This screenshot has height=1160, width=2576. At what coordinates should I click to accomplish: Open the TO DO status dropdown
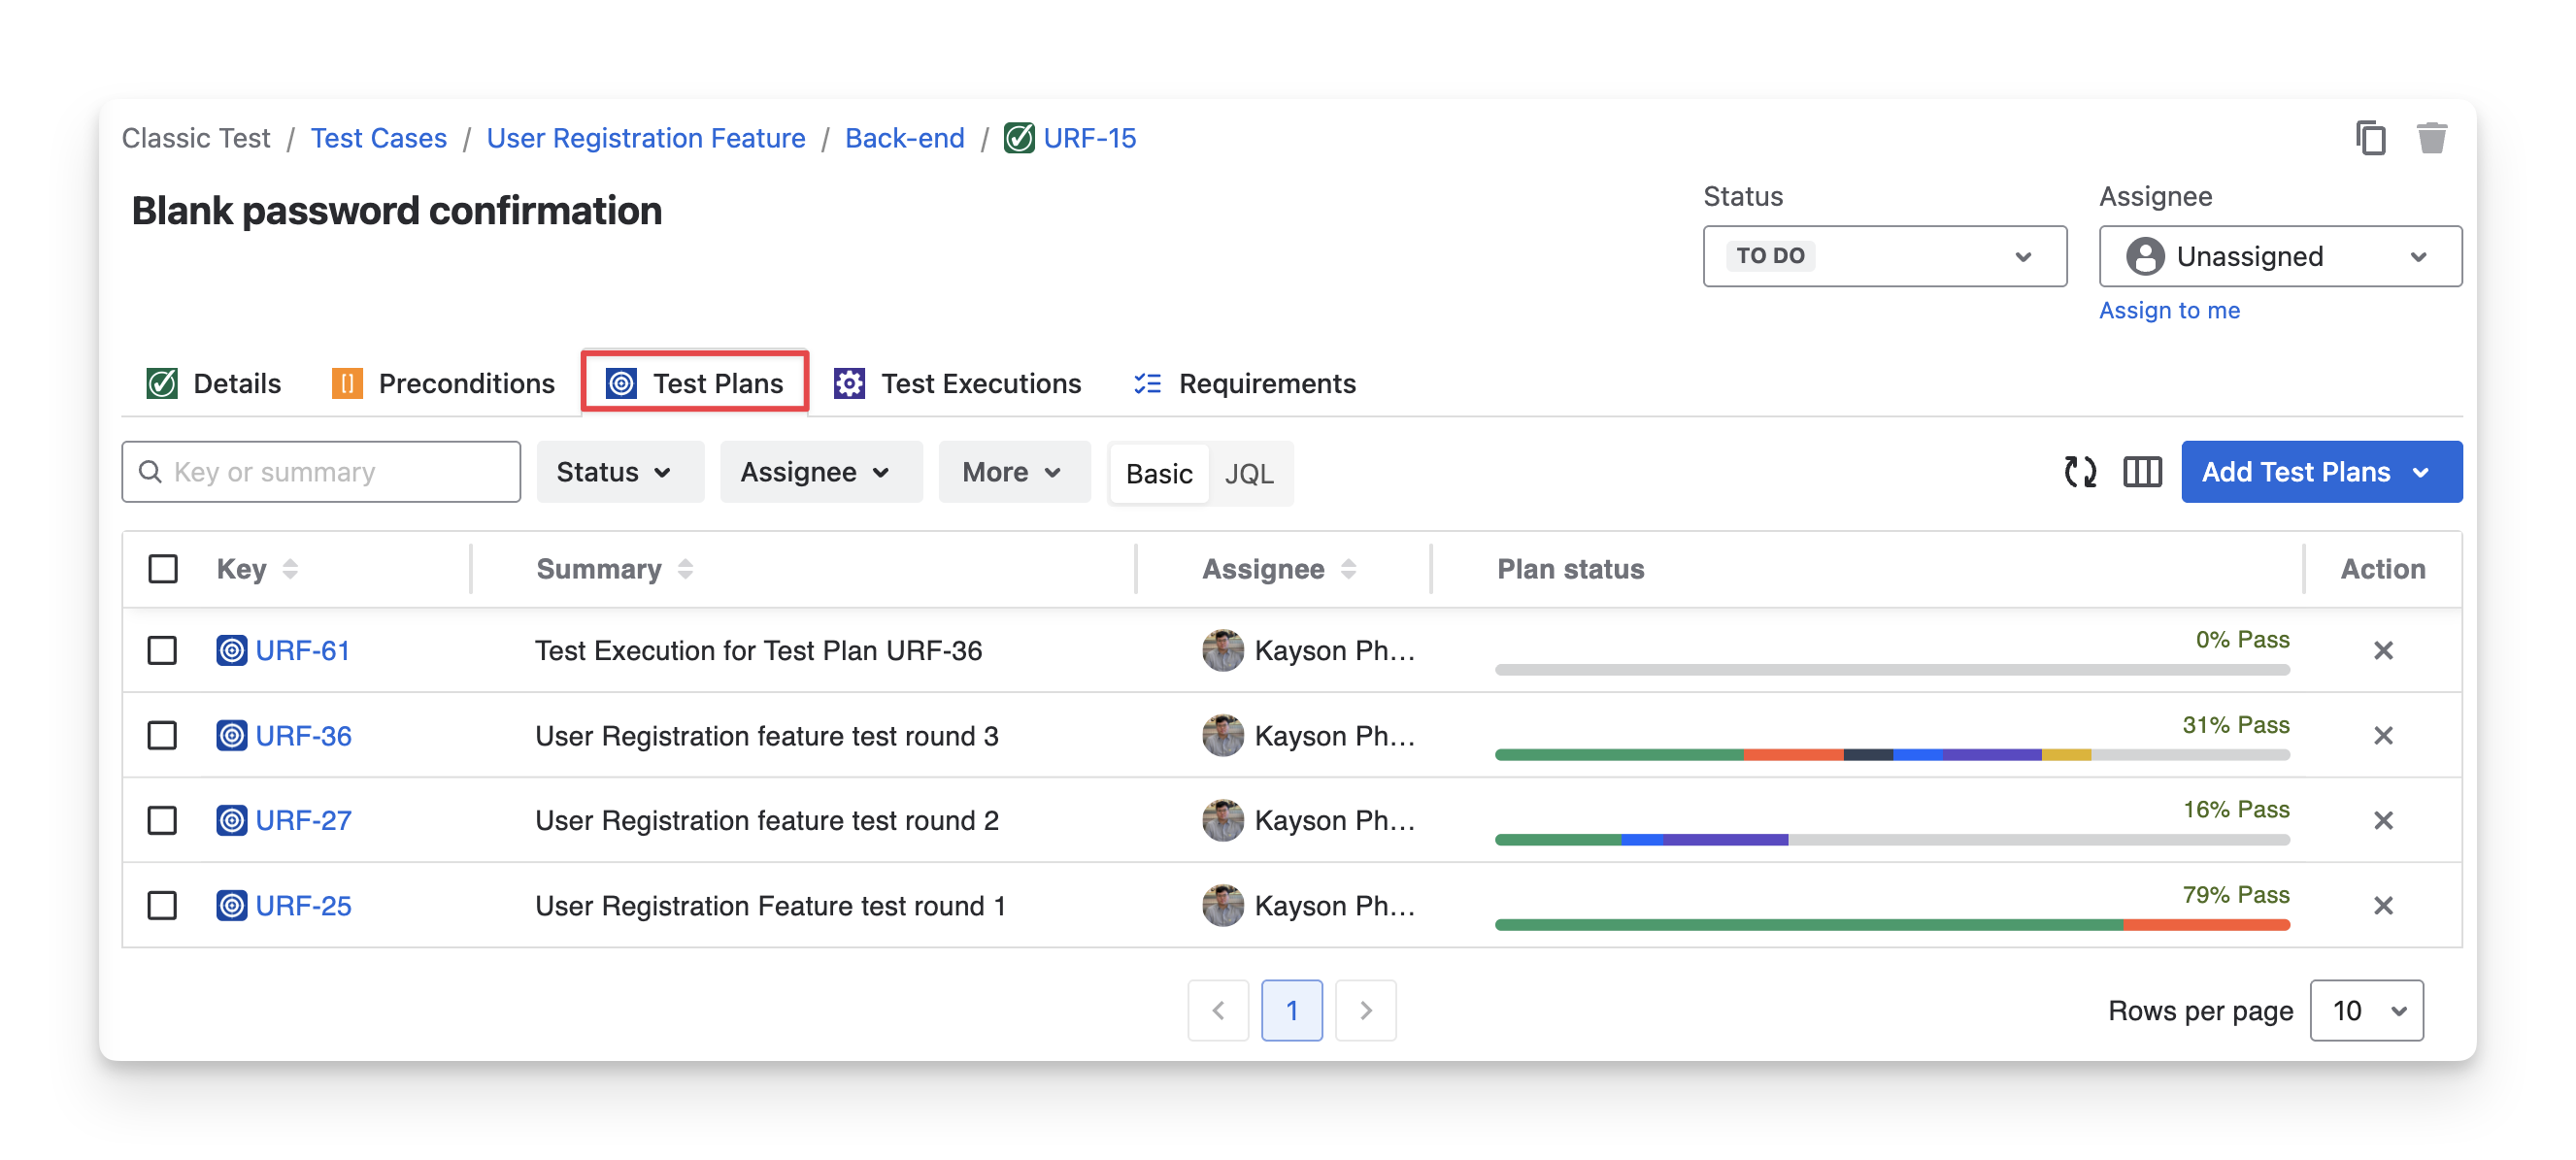tap(1884, 256)
